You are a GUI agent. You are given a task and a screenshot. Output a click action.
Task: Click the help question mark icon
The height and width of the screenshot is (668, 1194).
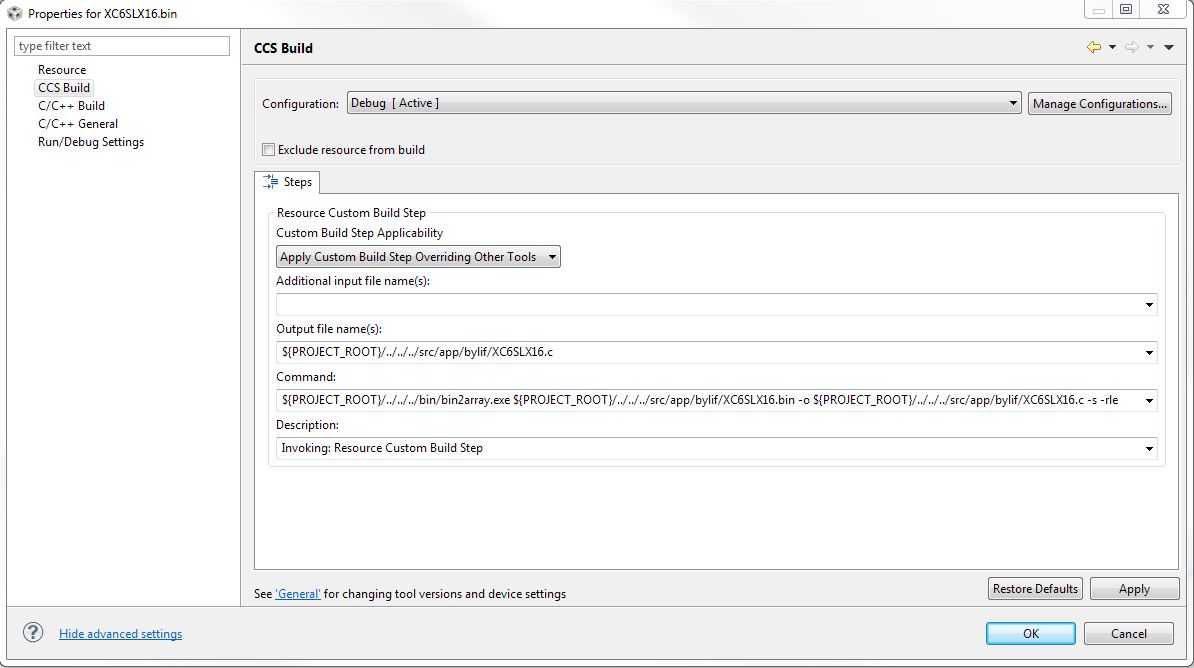pyautogui.click(x=33, y=632)
